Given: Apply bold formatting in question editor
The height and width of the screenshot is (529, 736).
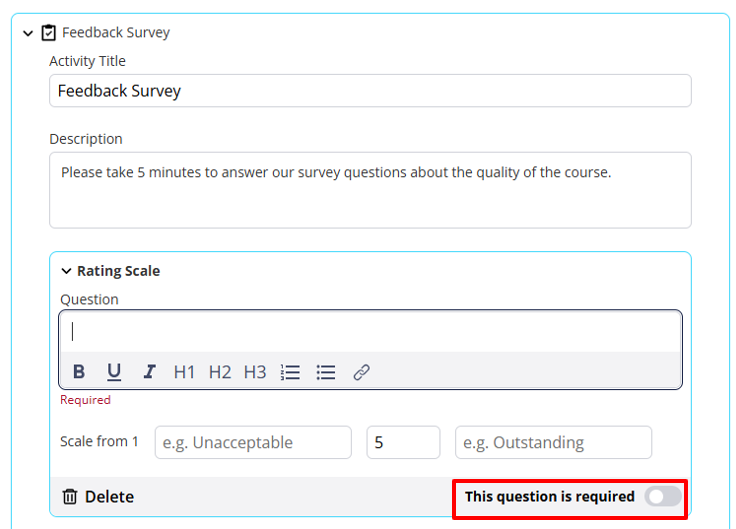Looking at the screenshot, I should click(x=79, y=372).
